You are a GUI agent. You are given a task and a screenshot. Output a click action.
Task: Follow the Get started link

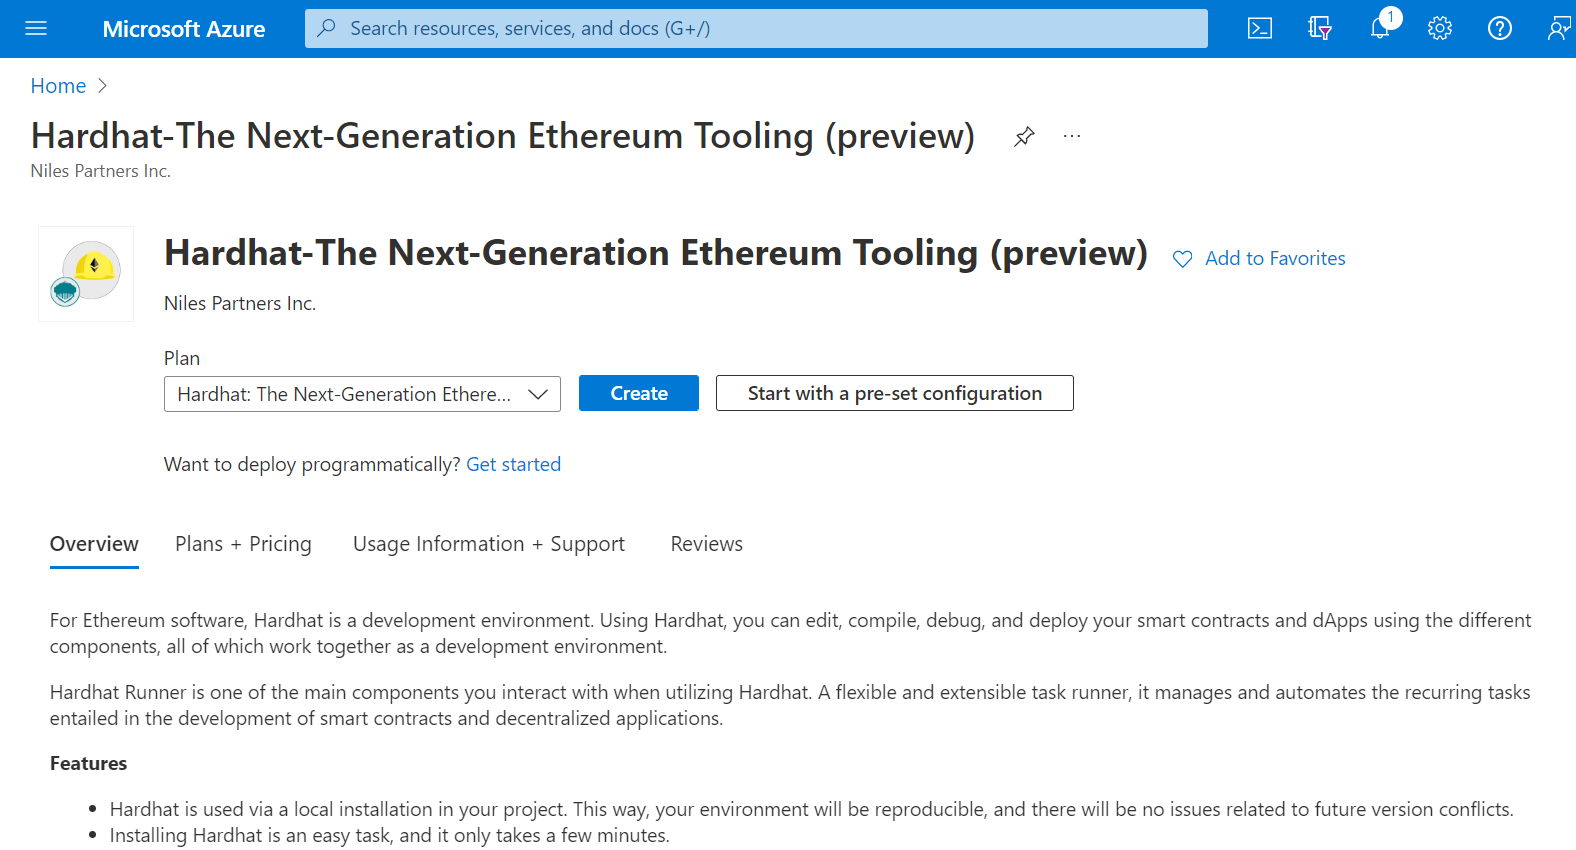click(x=513, y=464)
